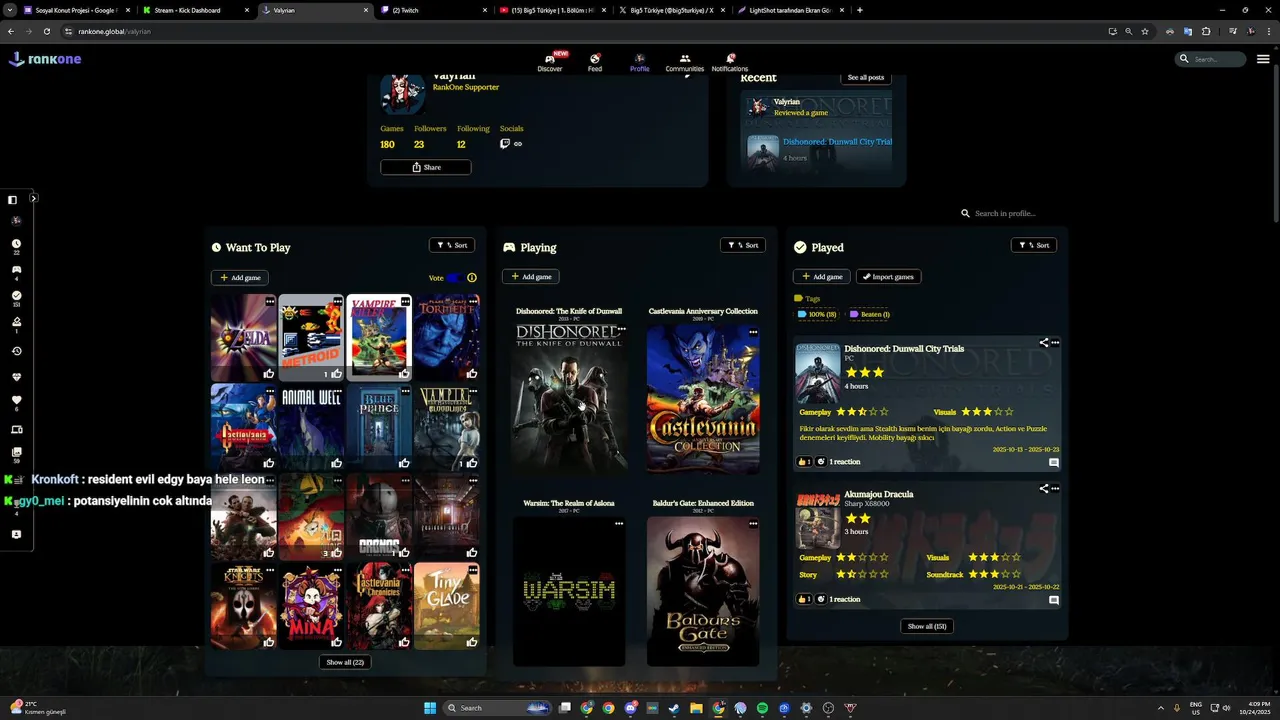This screenshot has height=720, width=1280.
Task: Click Add game in Playing column
Action: tap(531, 277)
